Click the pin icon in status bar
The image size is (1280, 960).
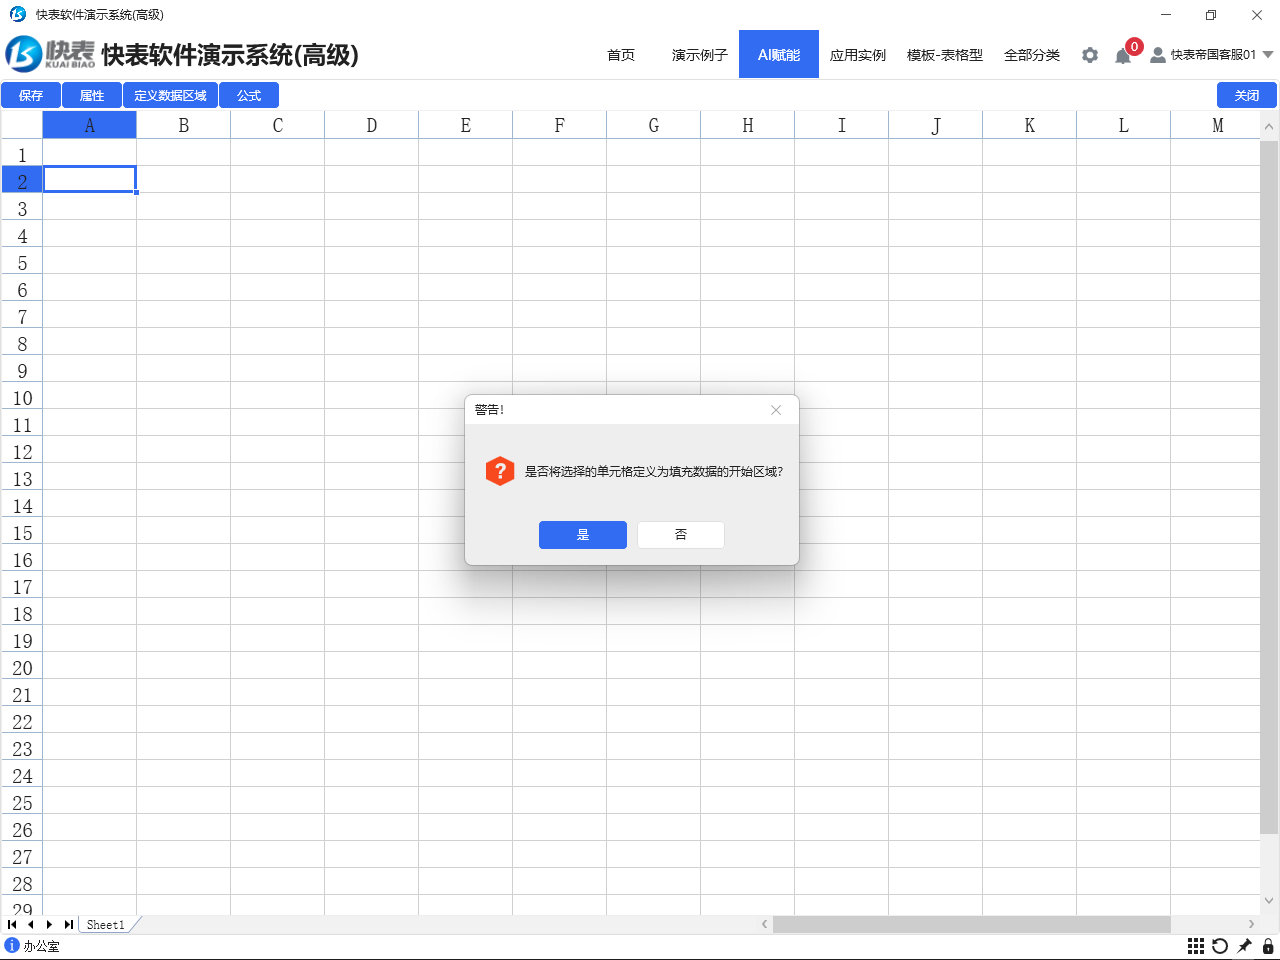pos(1244,946)
